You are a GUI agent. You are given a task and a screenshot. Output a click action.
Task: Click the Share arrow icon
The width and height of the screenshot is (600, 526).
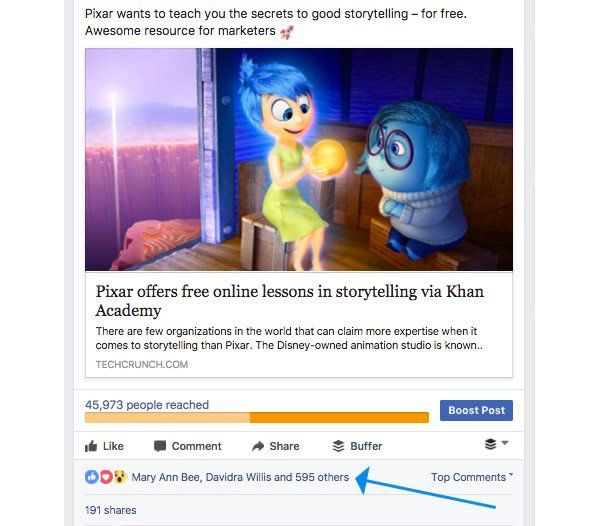[258, 446]
